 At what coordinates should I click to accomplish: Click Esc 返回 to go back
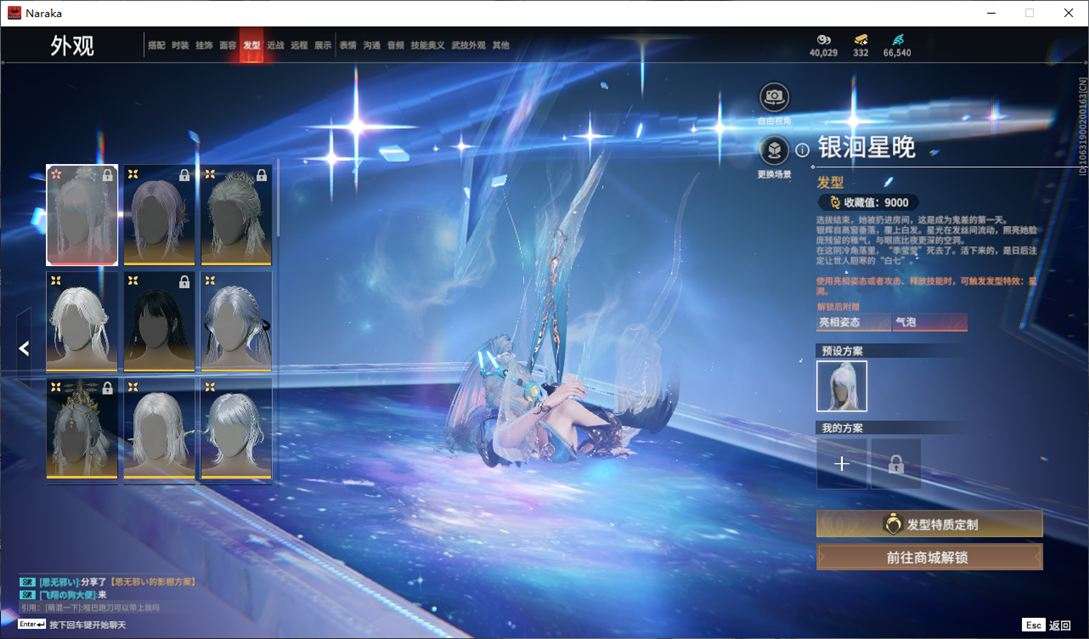pyautogui.click(x=1047, y=625)
